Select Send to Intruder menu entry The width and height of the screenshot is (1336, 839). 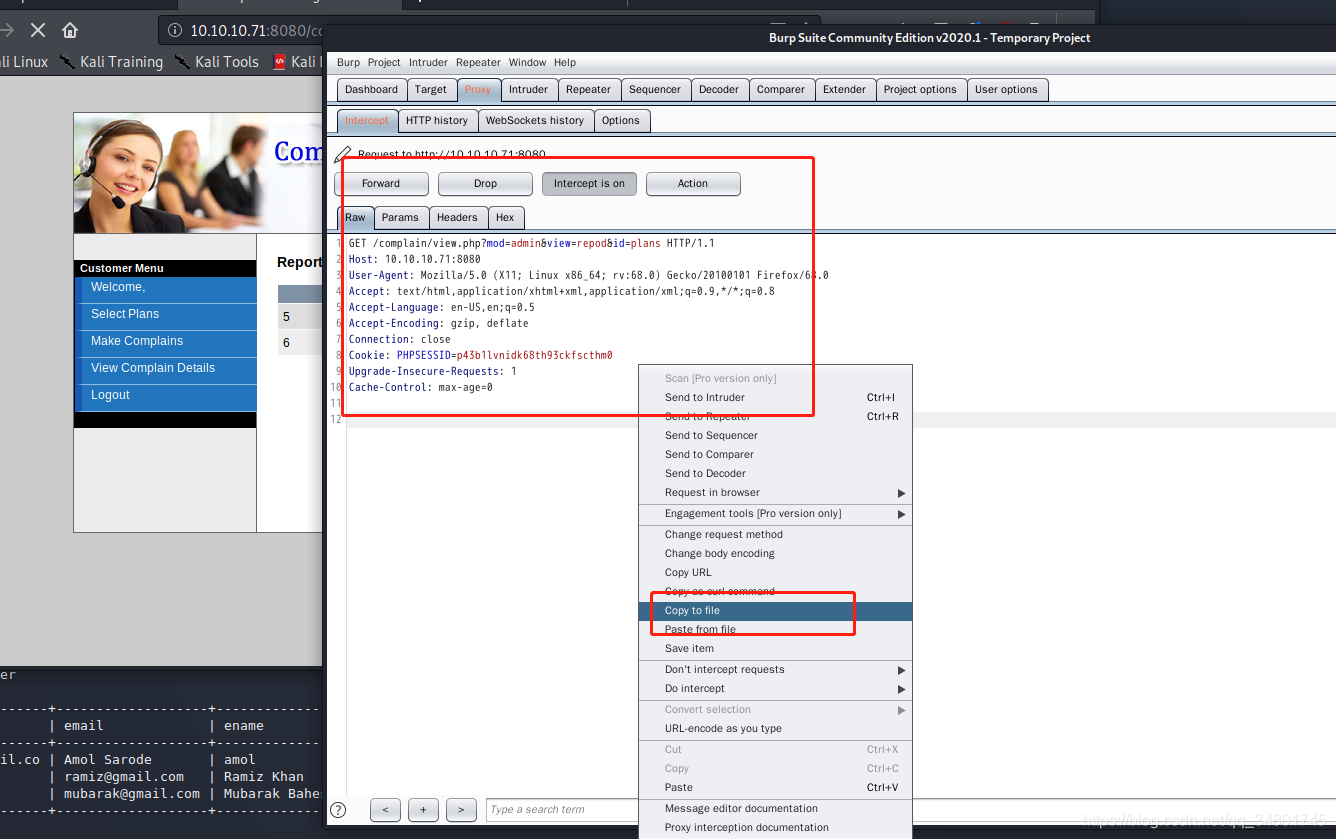pos(775,398)
